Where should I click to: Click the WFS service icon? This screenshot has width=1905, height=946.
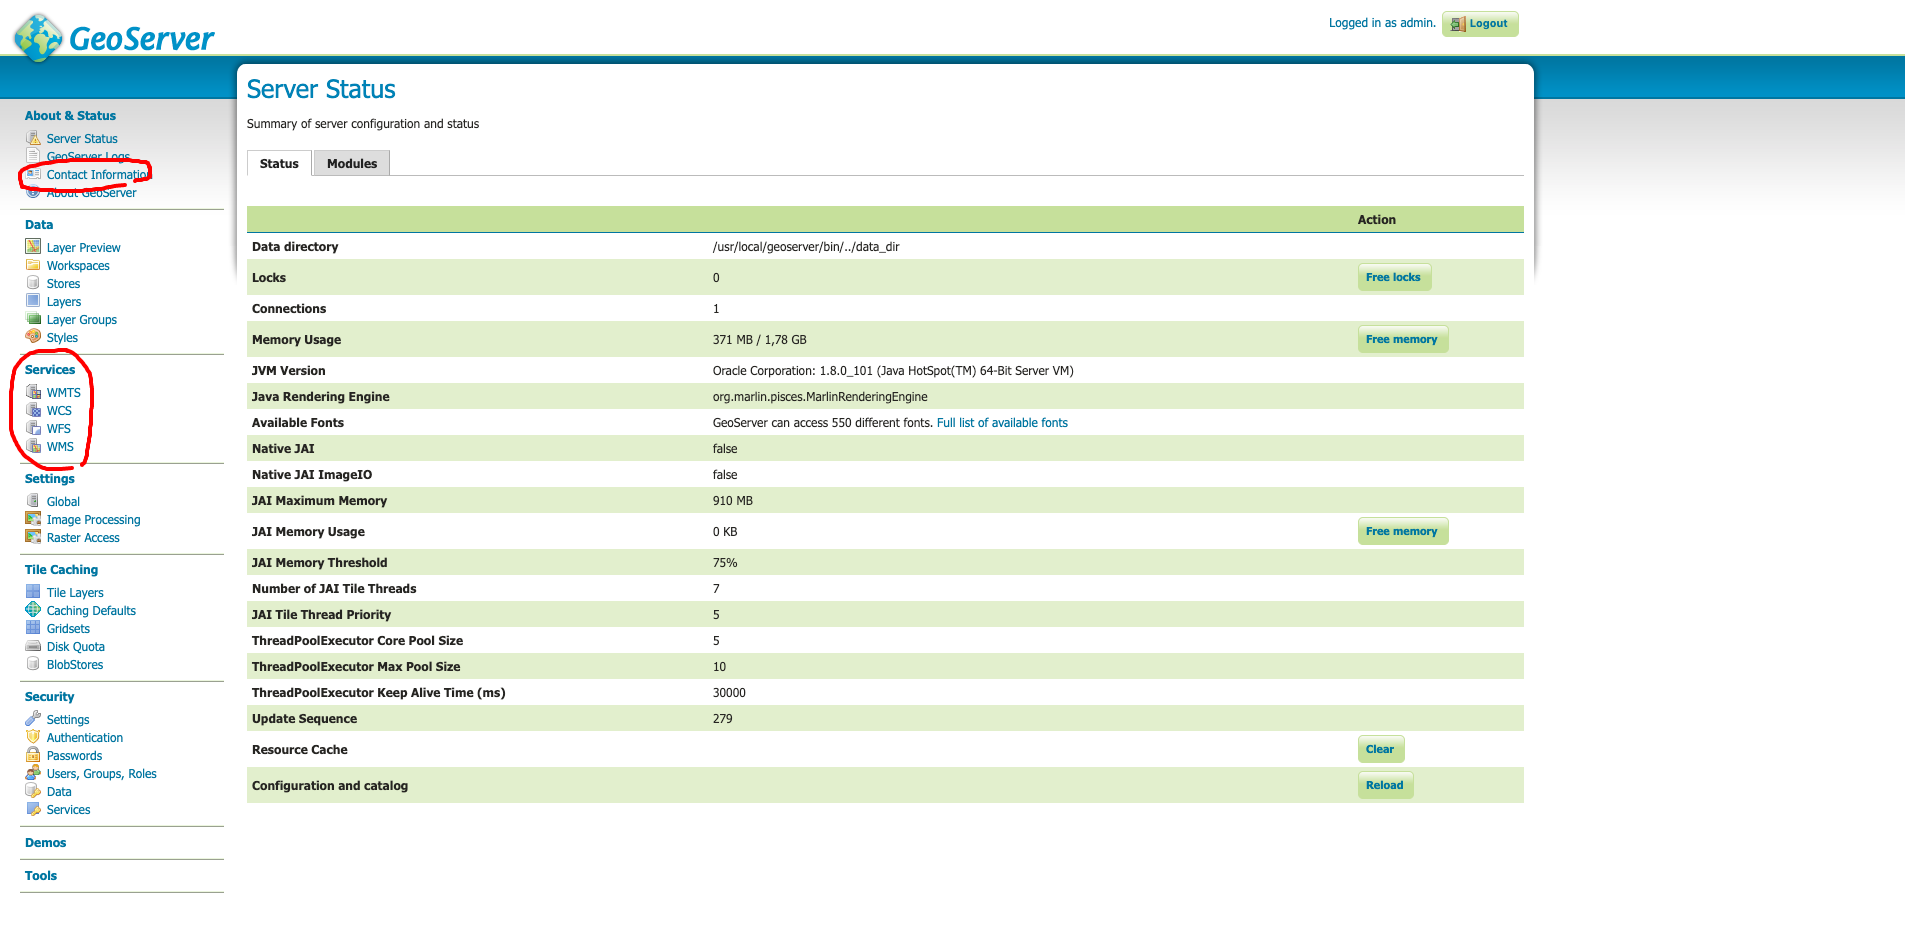pyautogui.click(x=33, y=428)
